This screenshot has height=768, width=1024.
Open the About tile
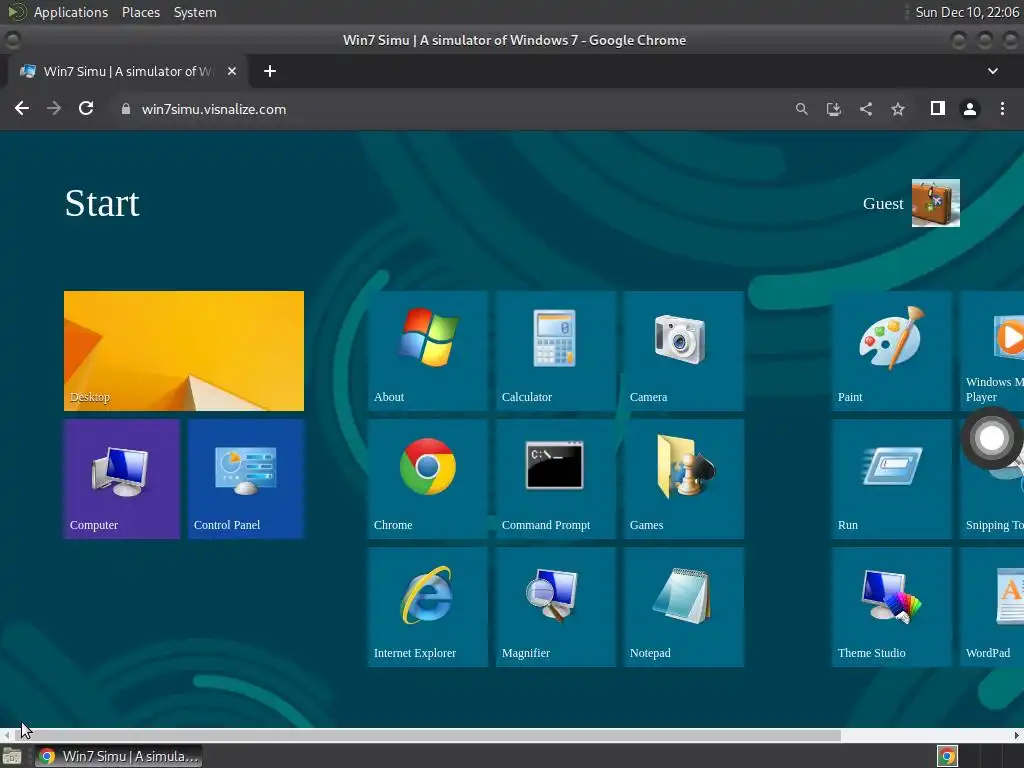click(428, 351)
